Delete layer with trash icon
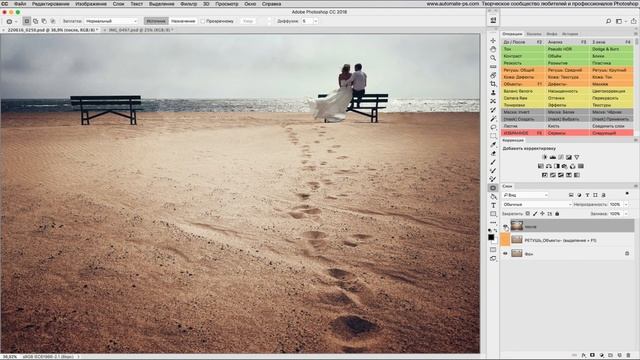Image resolution: width=640 pixels, height=360 pixels. pos(628,356)
